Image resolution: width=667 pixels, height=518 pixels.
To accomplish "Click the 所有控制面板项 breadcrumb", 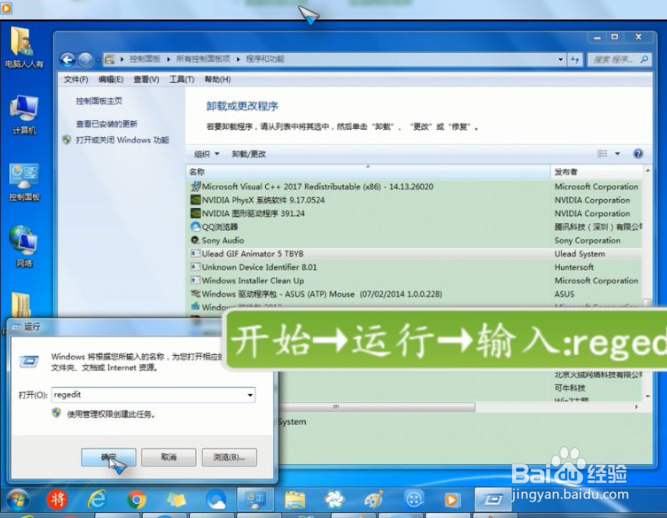I will tap(203, 59).
